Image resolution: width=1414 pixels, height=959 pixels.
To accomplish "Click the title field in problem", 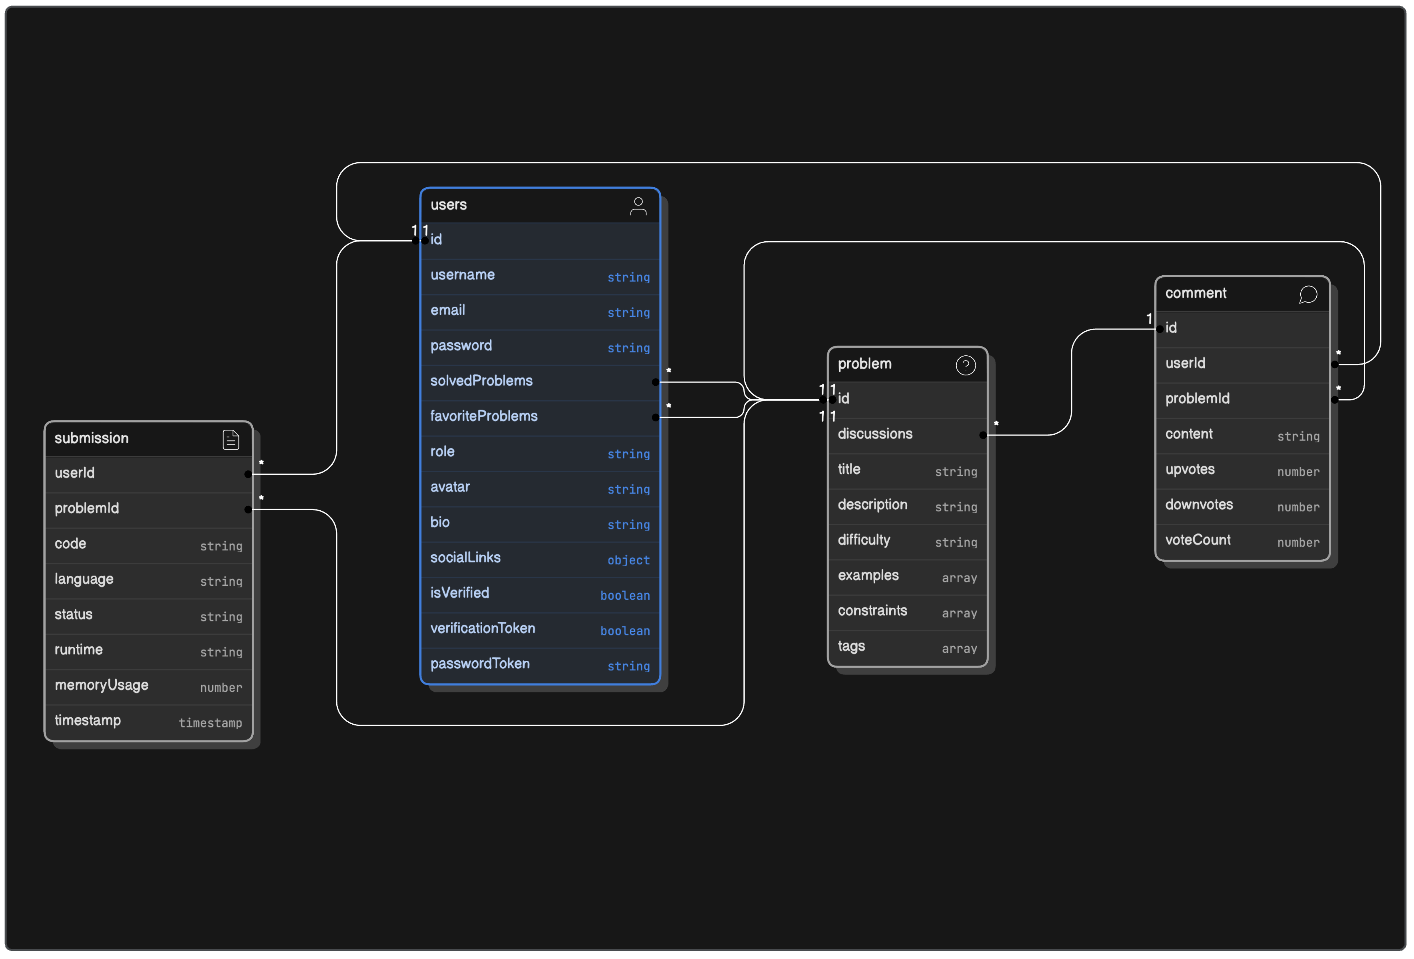I will [908, 470].
